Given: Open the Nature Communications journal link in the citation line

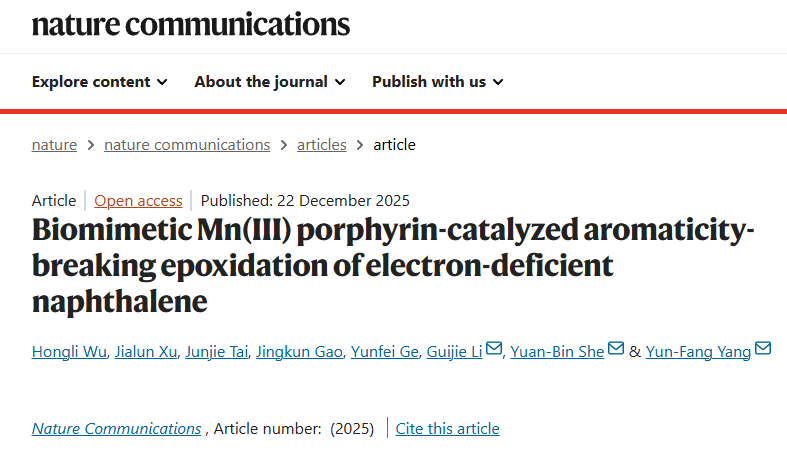Looking at the screenshot, I should point(116,429).
